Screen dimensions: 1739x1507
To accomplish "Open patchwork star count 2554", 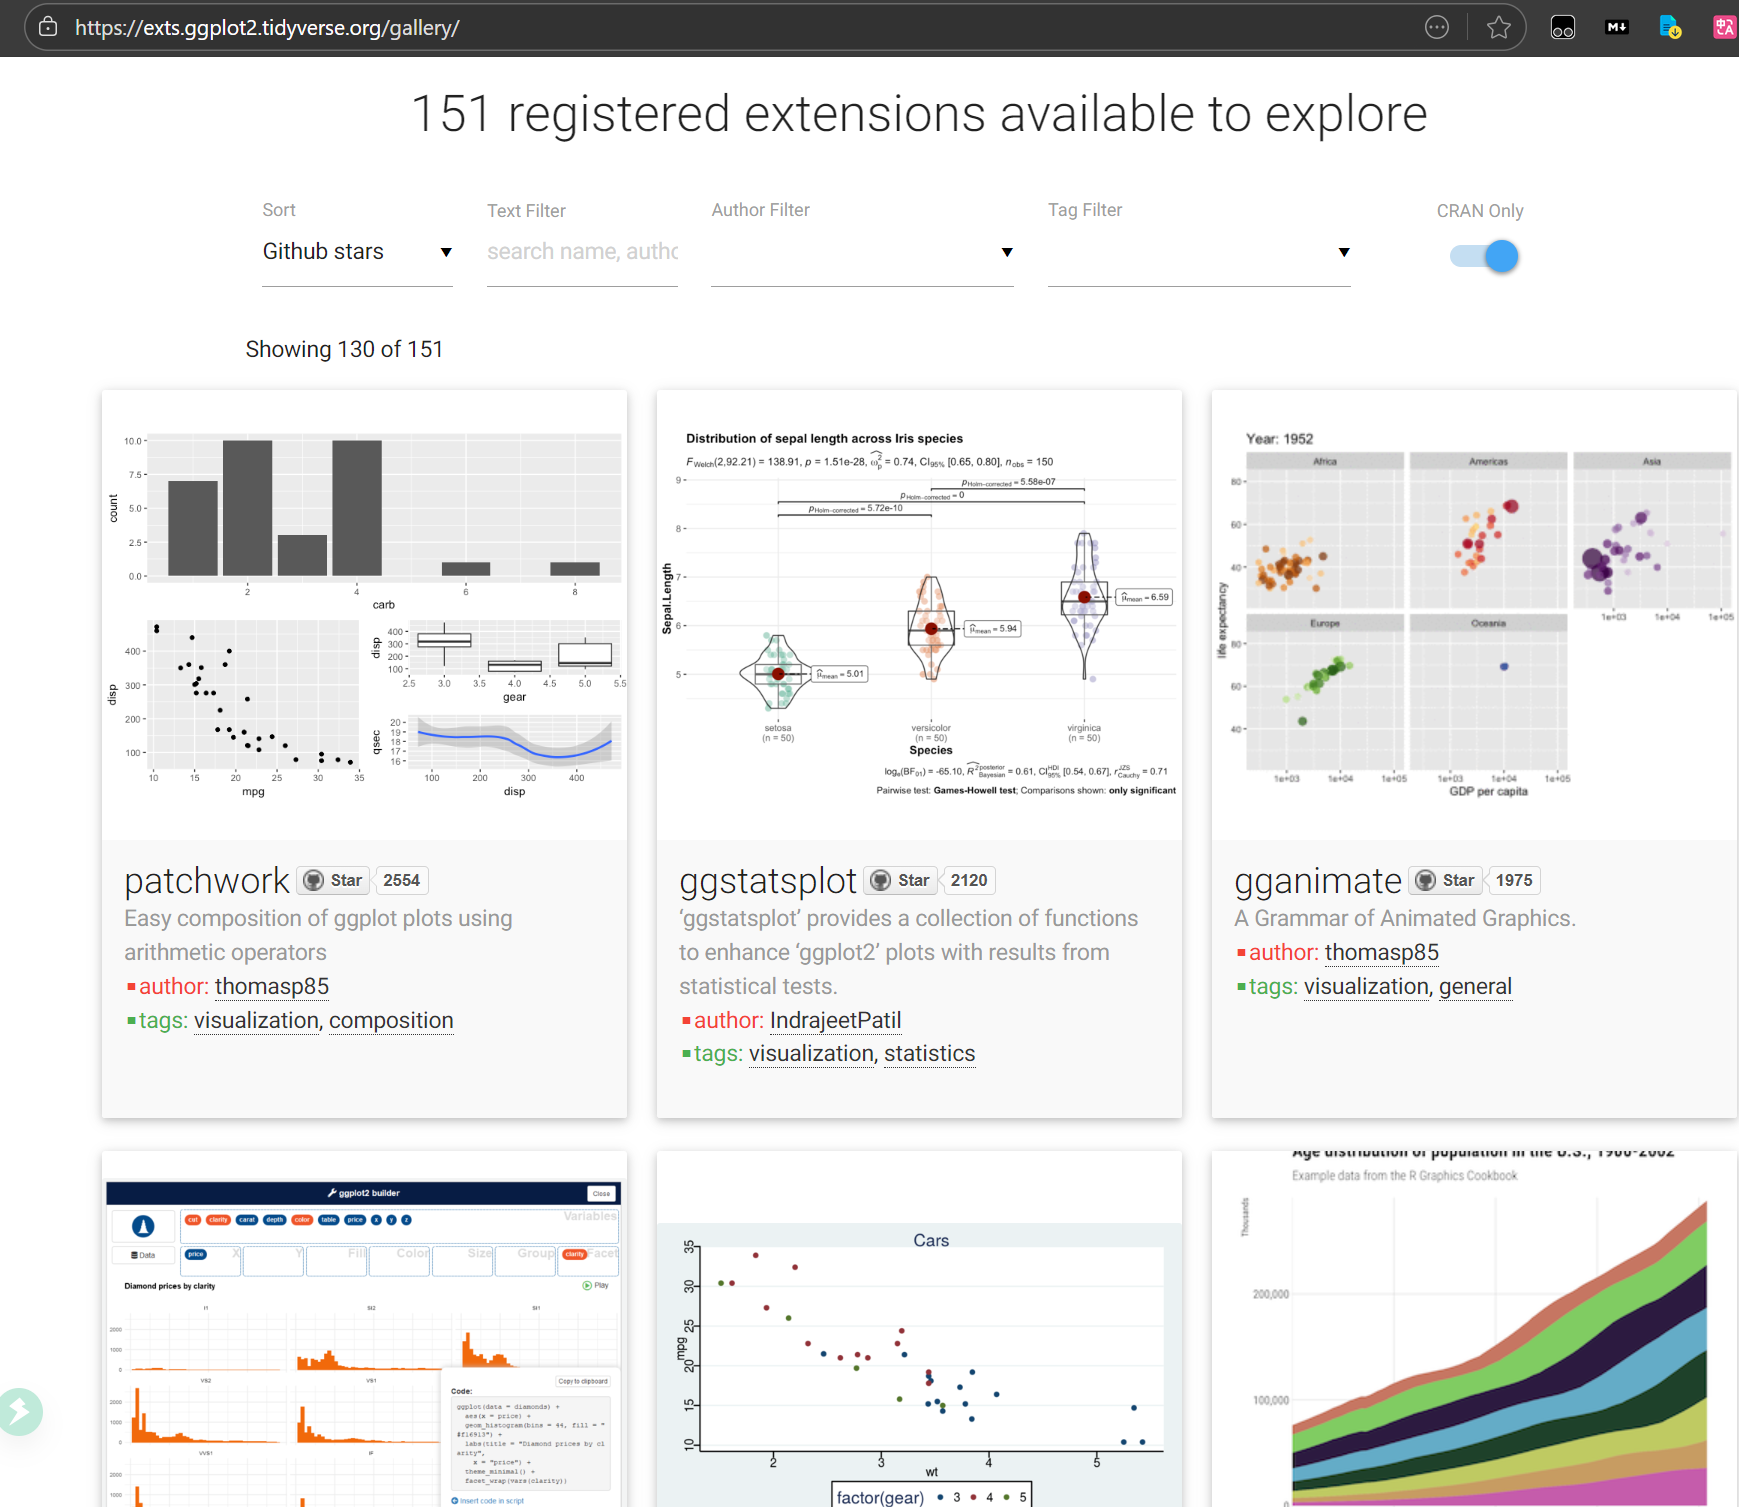I will pos(401,880).
